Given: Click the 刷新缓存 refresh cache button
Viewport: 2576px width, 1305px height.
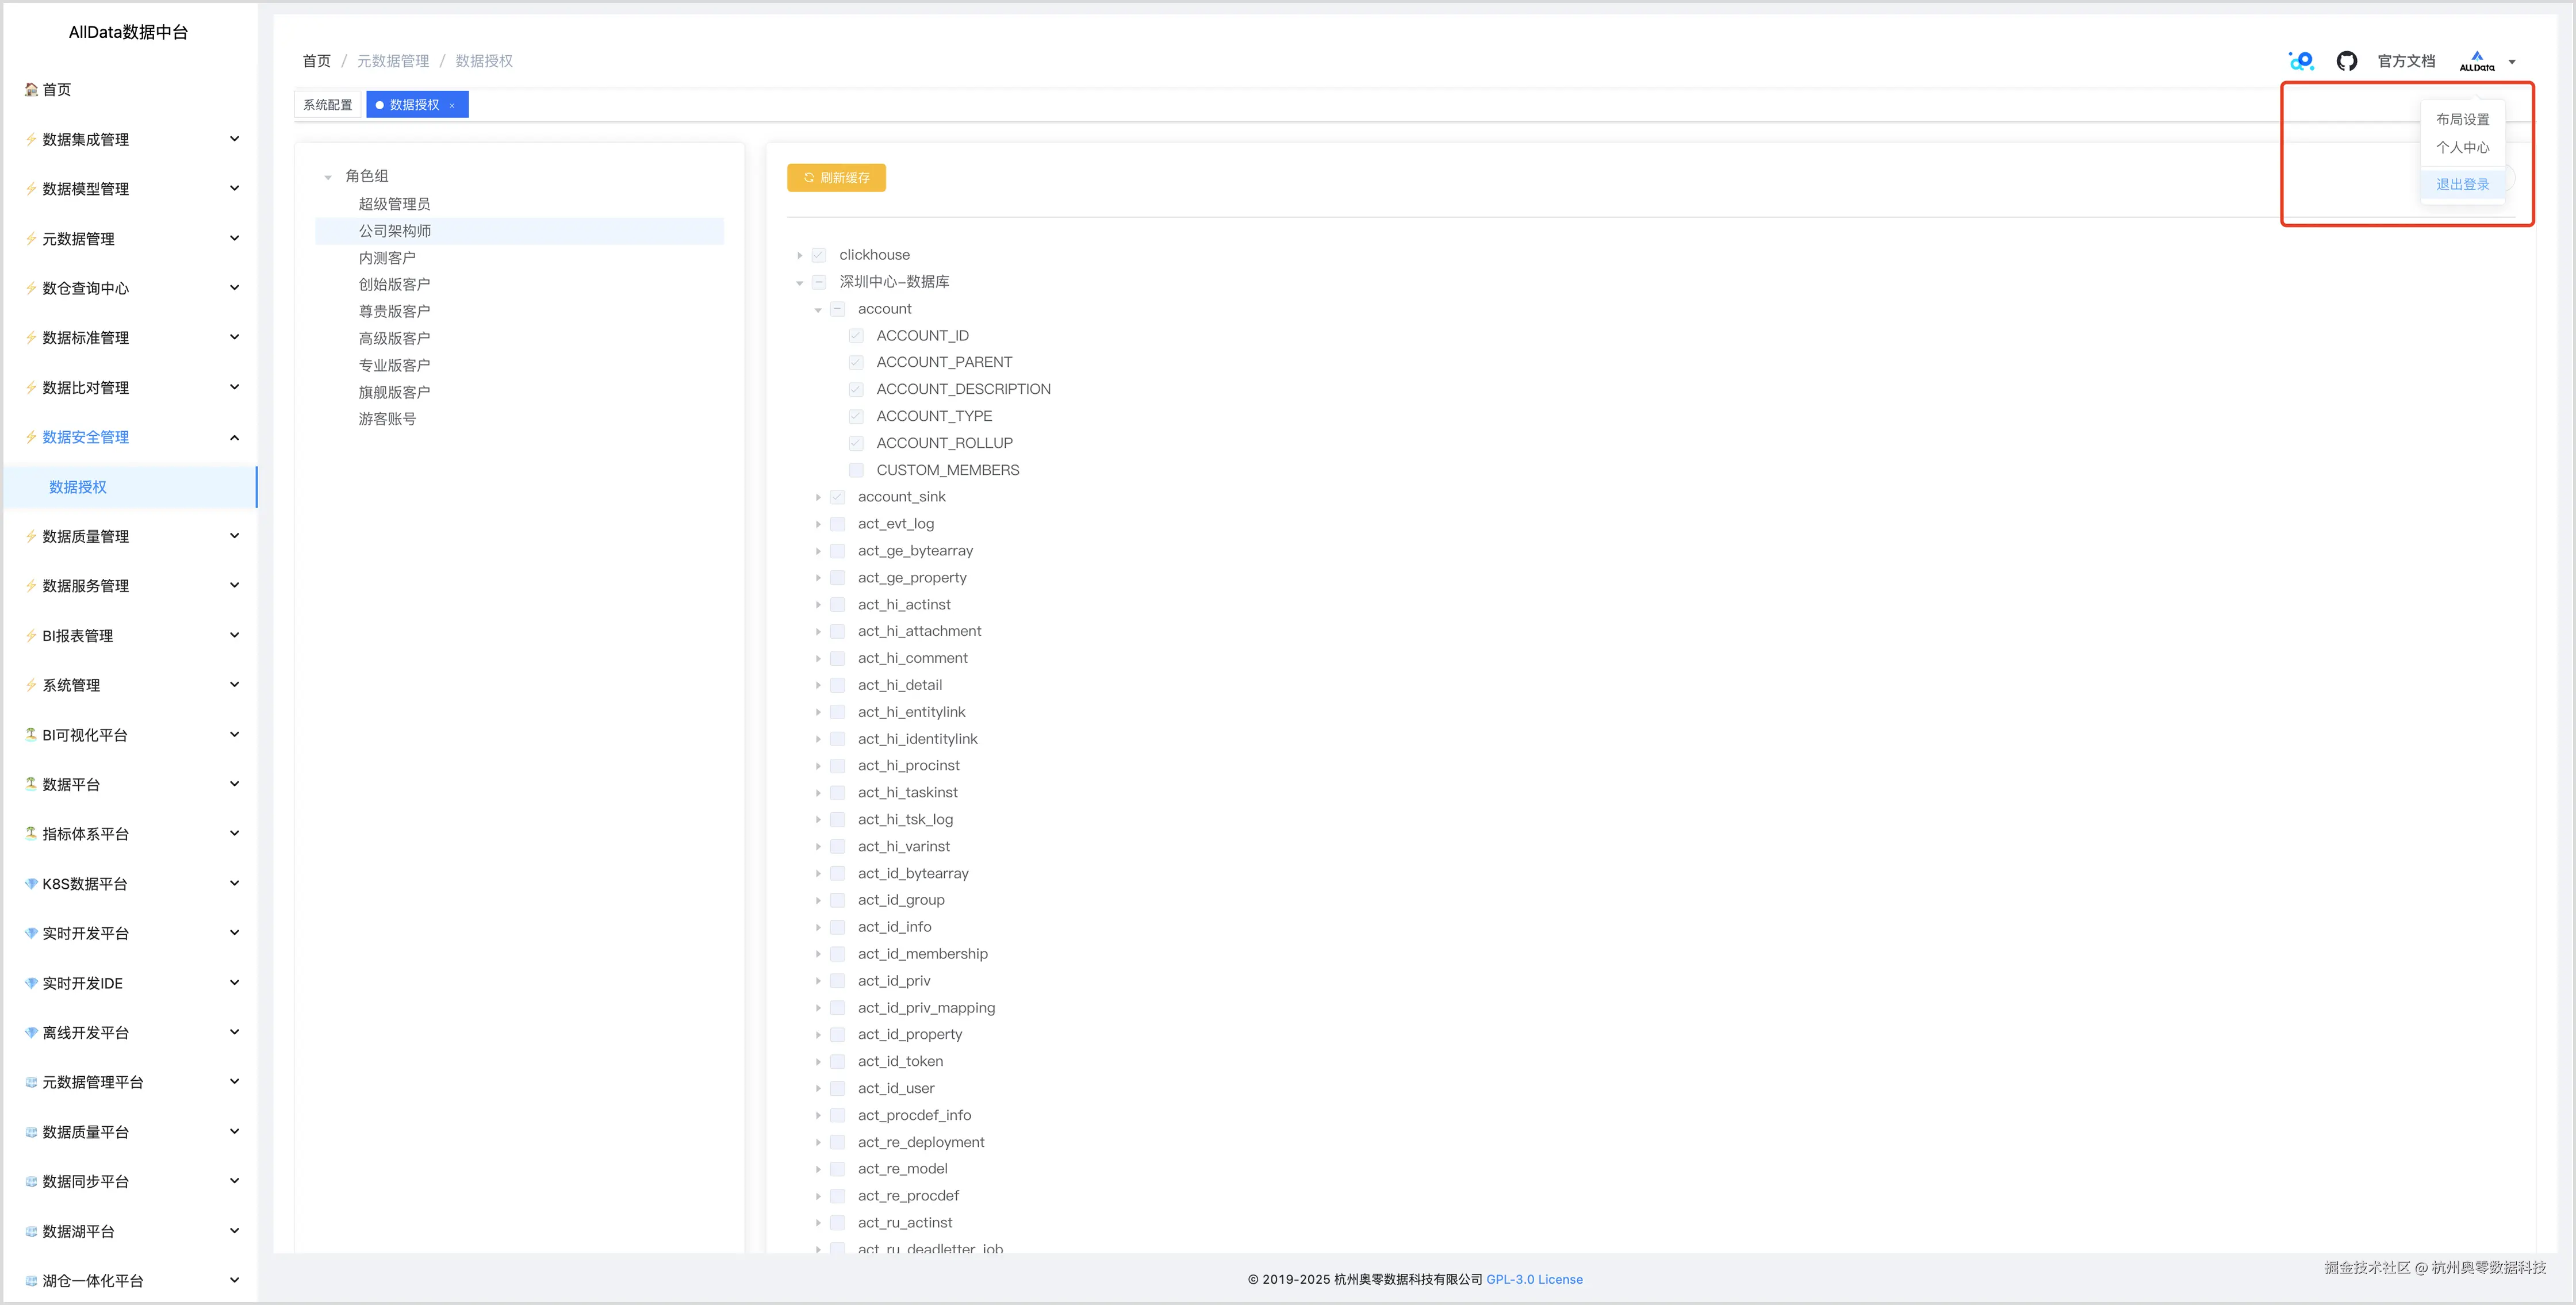Looking at the screenshot, I should pyautogui.click(x=836, y=178).
